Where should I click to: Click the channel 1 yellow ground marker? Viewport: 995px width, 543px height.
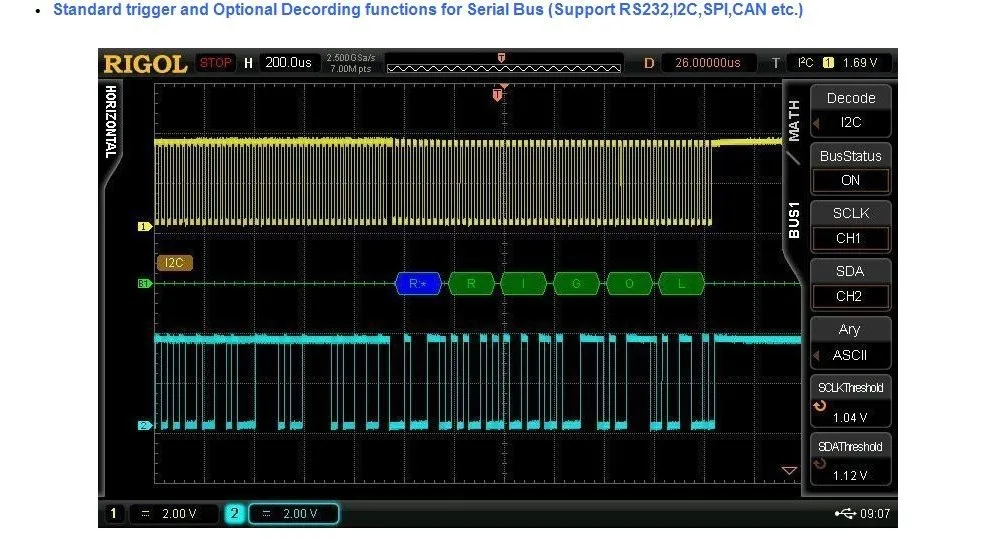click(145, 226)
